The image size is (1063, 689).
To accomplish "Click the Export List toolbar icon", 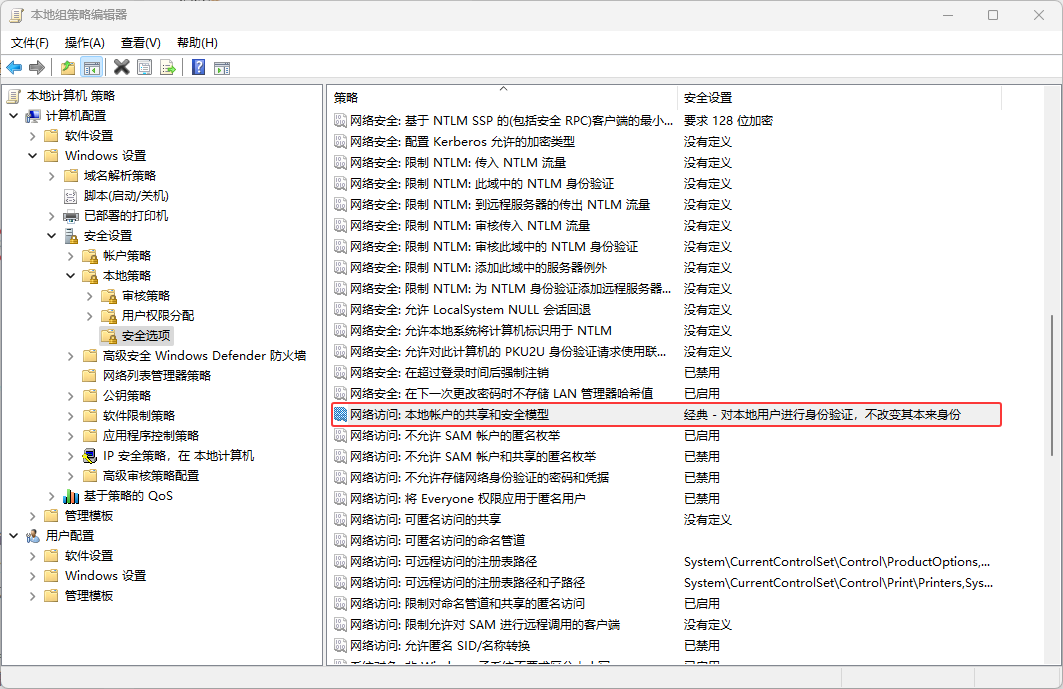I will pos(168,67).
